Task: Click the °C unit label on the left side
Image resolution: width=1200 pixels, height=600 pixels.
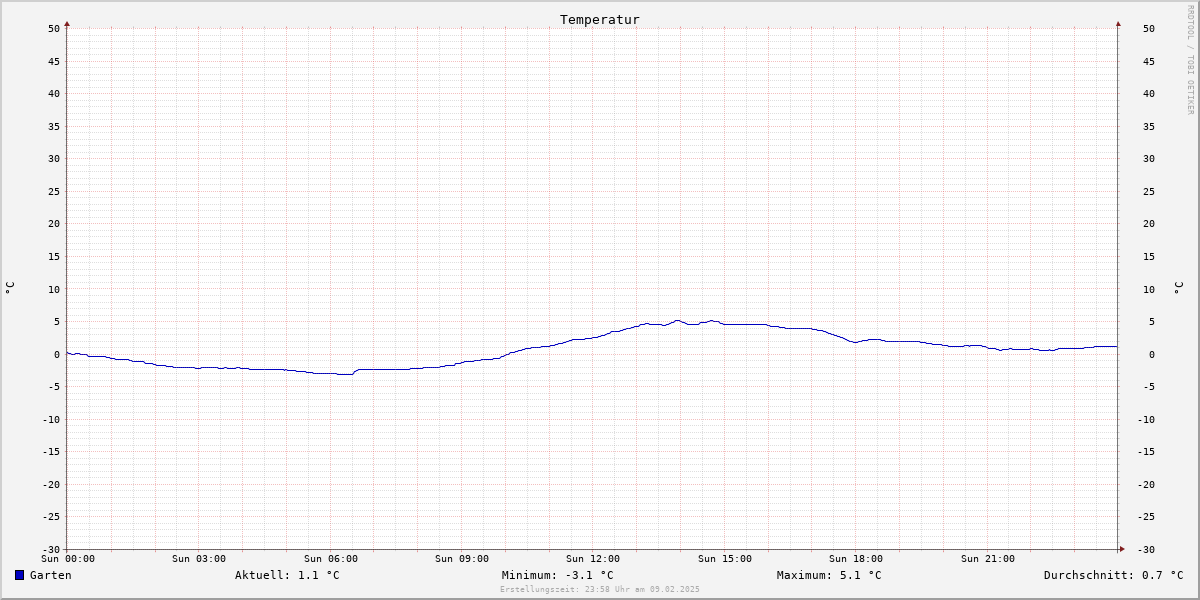Action: [10, 288]
